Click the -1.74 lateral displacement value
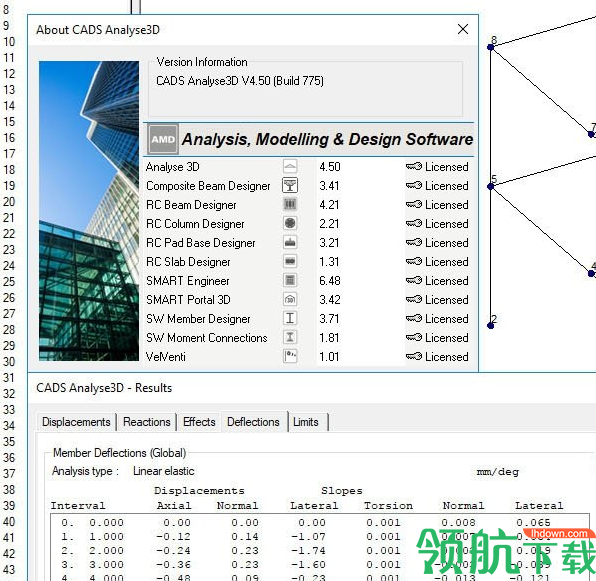This screenshot has height=581, width=596. [x=308, y=551]
